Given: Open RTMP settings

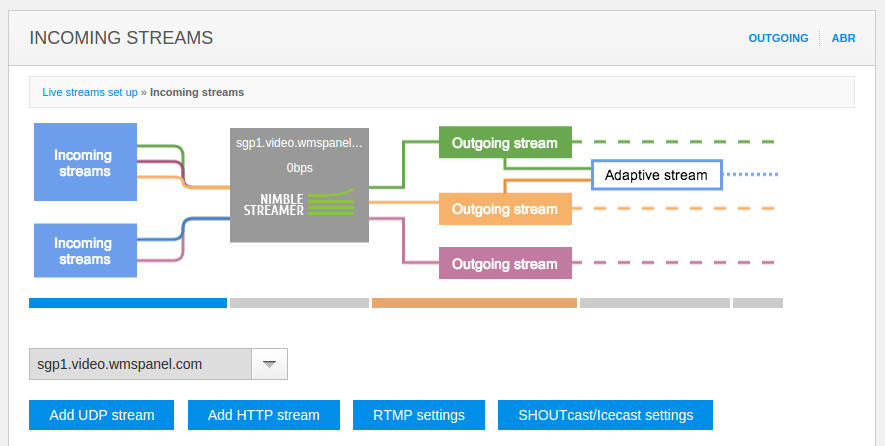Looking at the screenshot, I should point(419,415).
